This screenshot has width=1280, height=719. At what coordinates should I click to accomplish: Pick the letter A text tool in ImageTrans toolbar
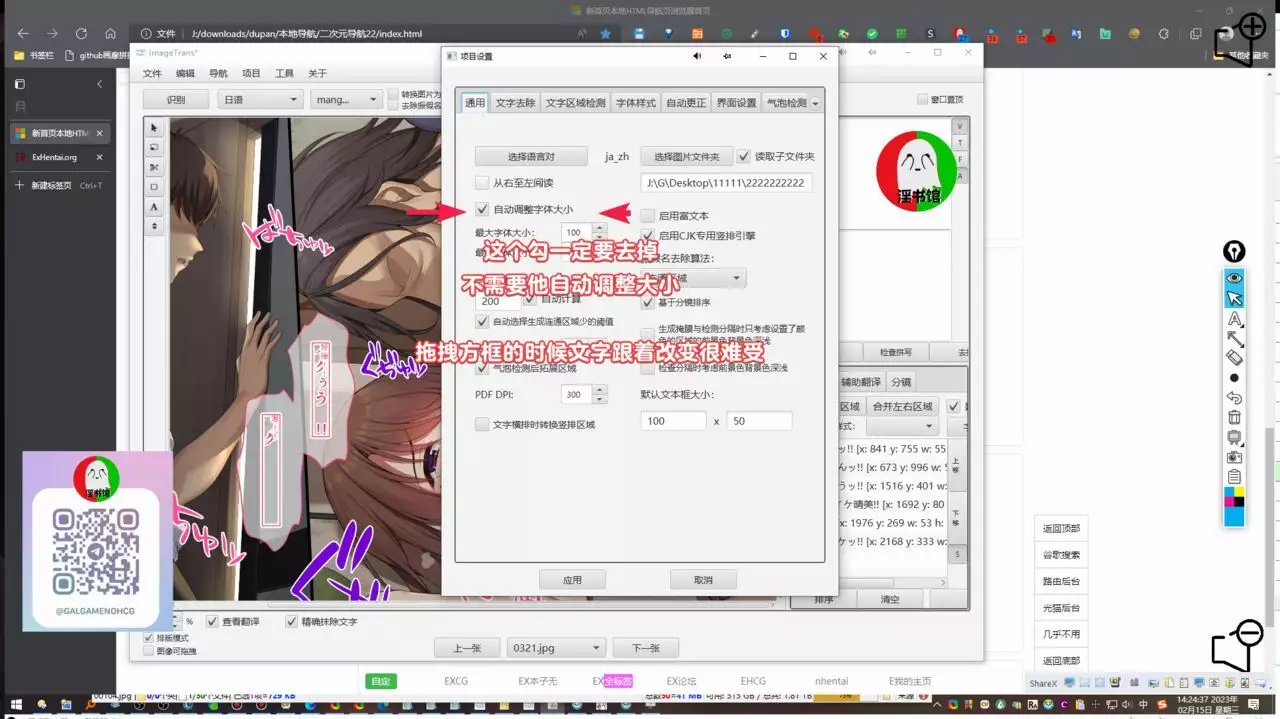[x=154, y=207]
